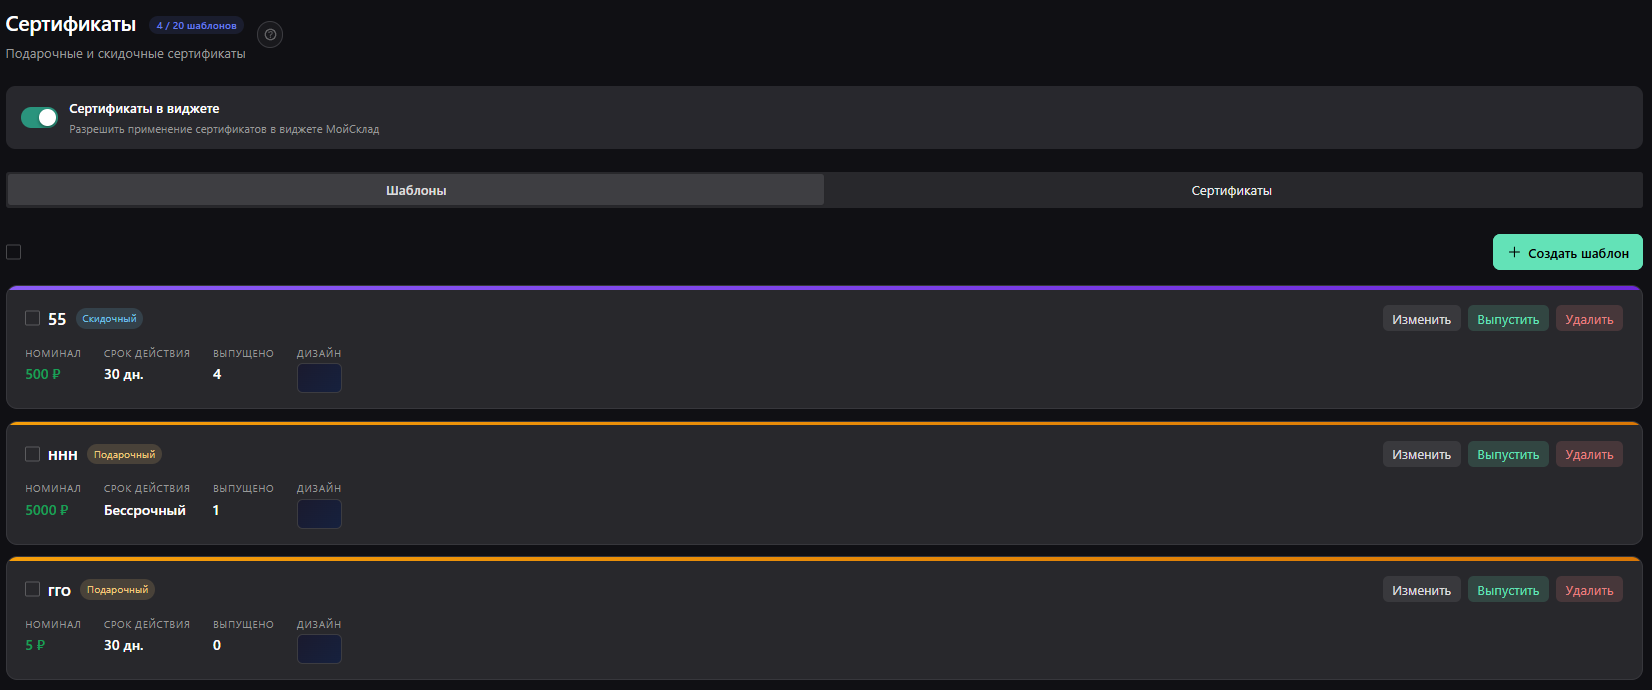Mark the checkbox for template гго

[x=33, y=589]
